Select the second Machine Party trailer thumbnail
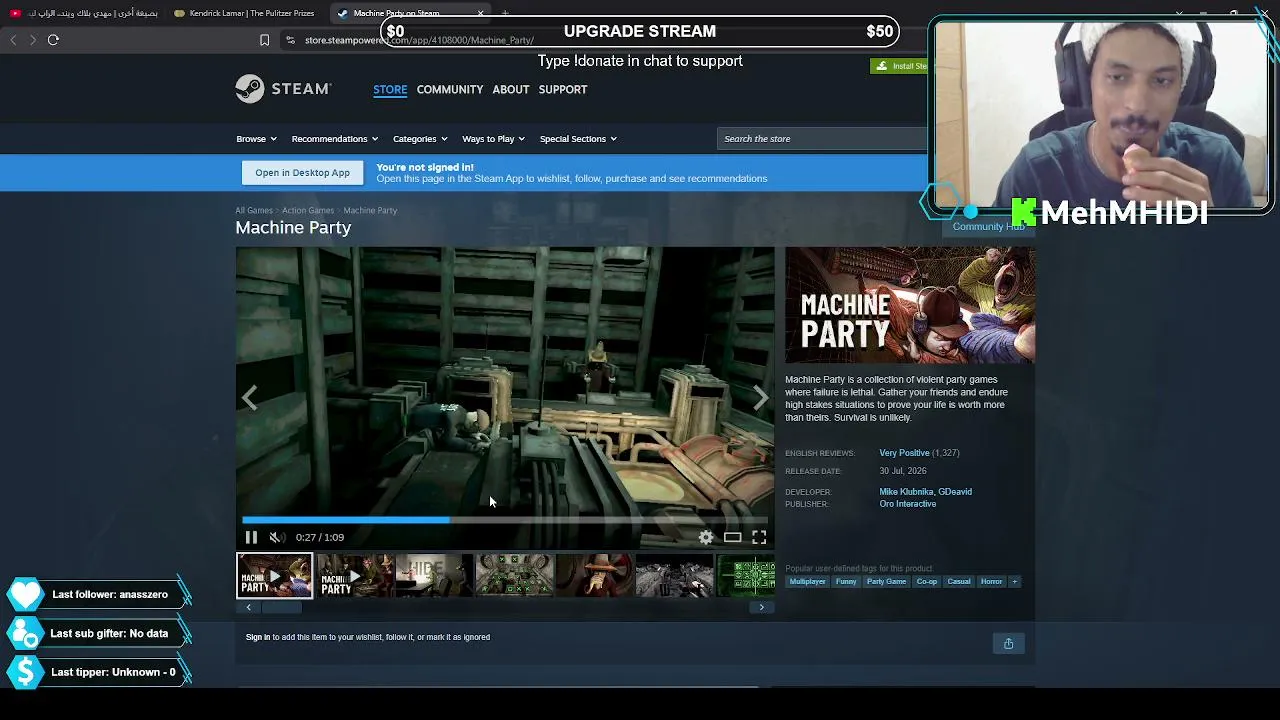1280x720 pixels. click(355, 576)
